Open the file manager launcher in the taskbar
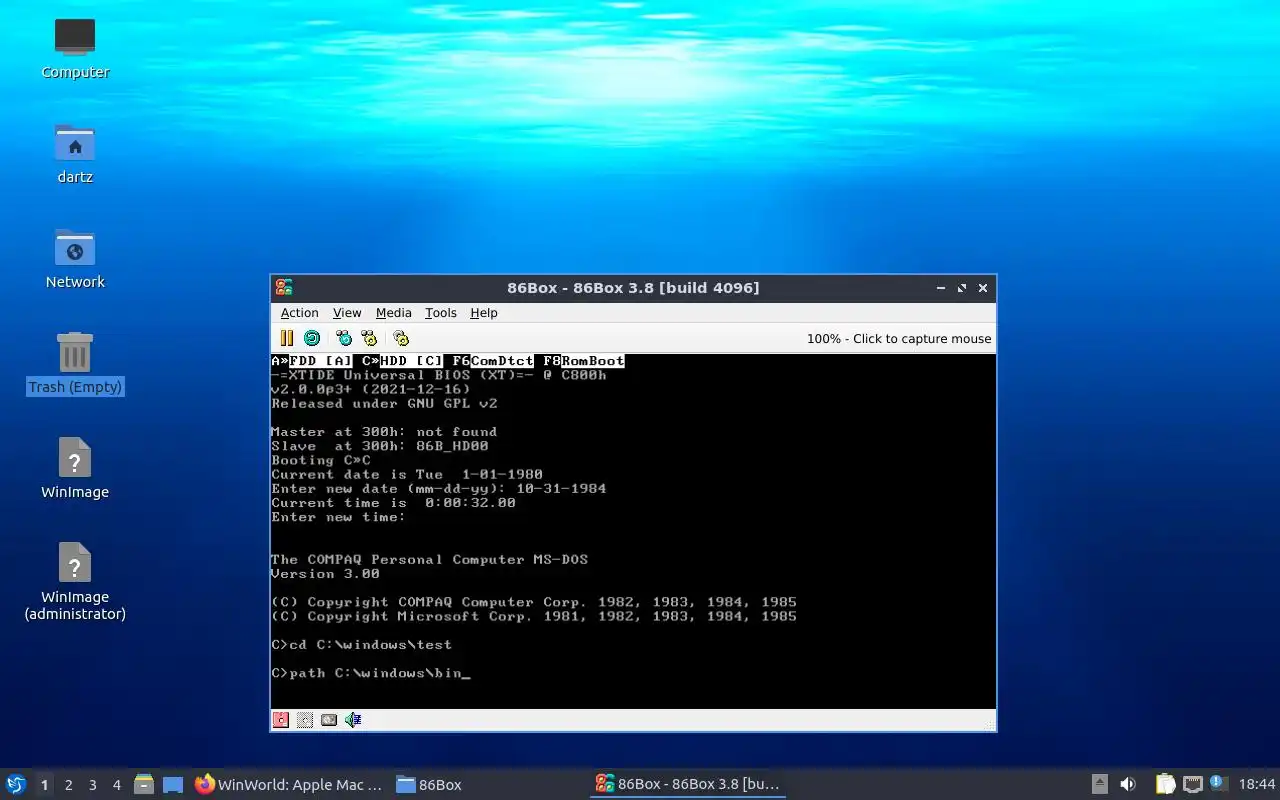The height and width of the screenshot is (800, 1280). pos(143,785)
